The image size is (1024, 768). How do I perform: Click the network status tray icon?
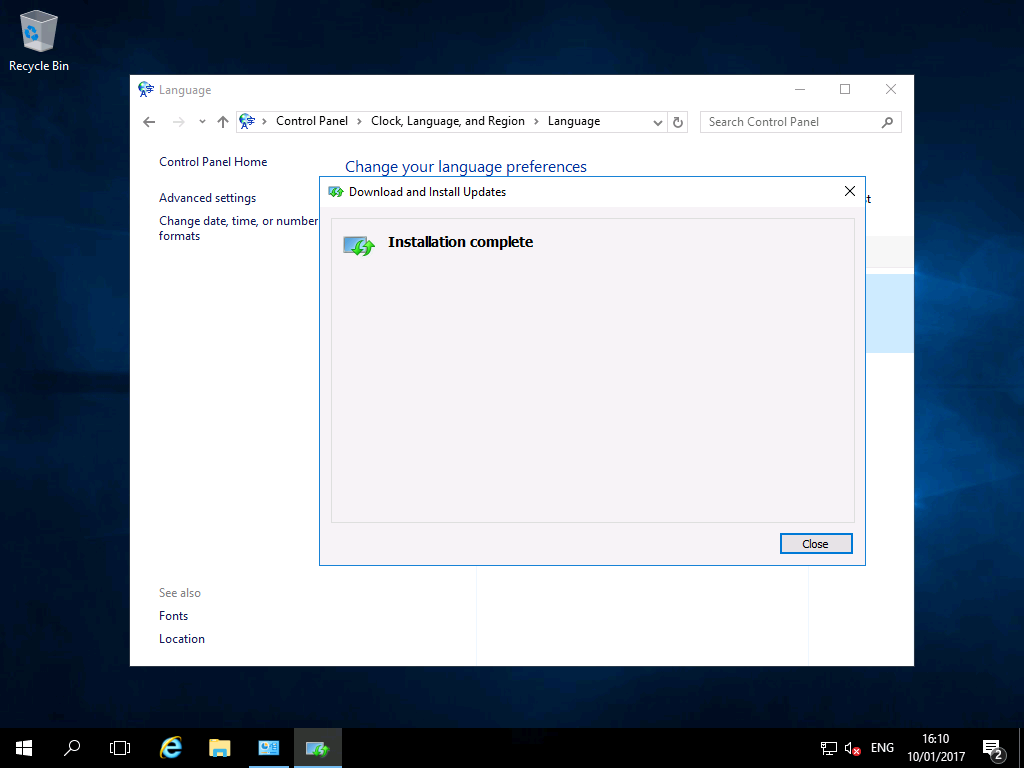829,748
